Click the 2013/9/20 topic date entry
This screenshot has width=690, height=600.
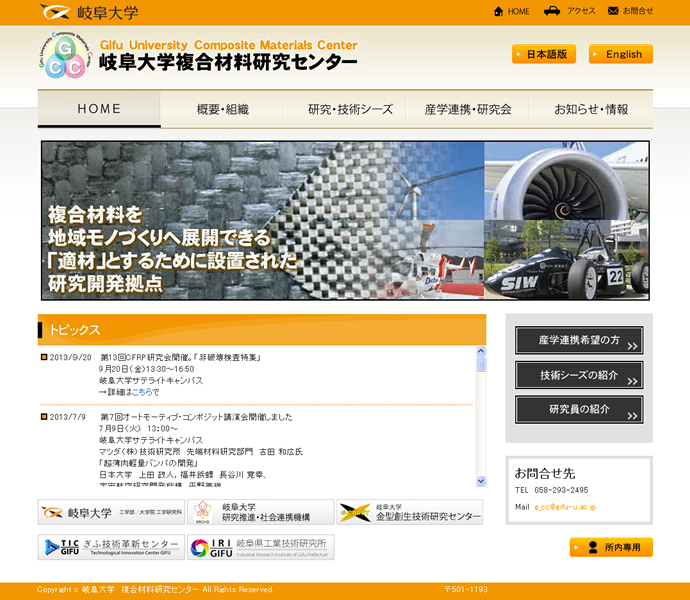pyautogui.click(x=70, y=357)
